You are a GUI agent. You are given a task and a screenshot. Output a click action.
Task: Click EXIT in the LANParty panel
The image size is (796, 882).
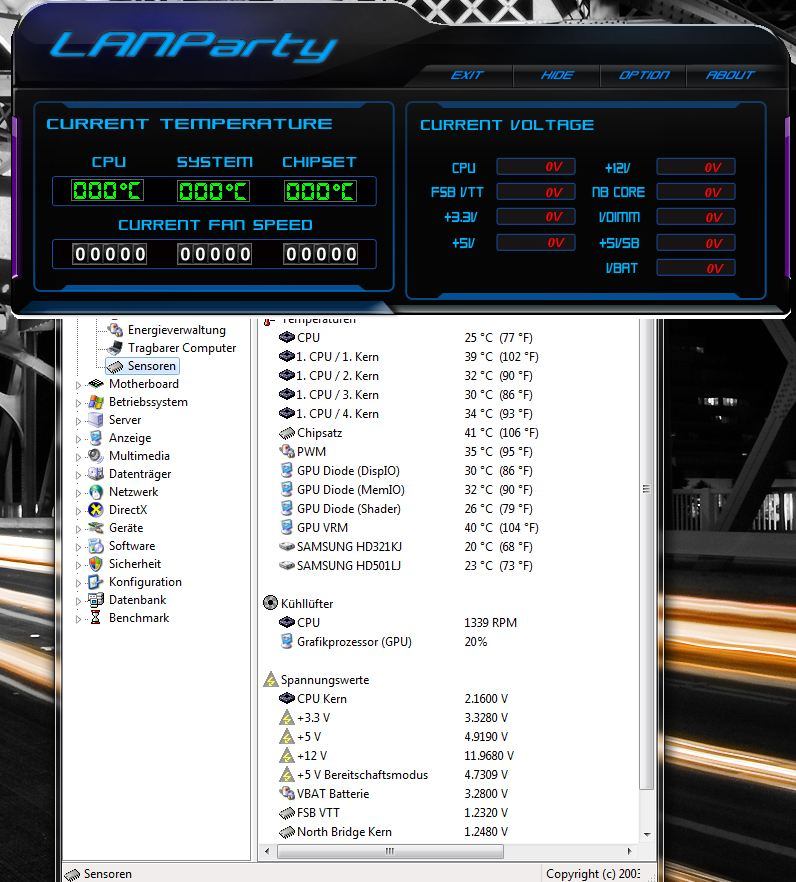(x=467, y=75)
